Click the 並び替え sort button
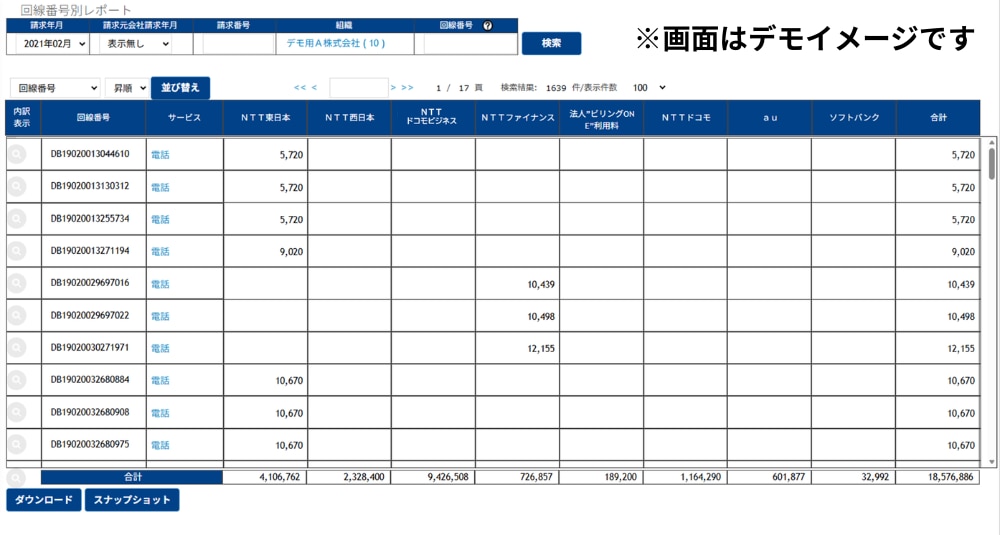 click(x=180, y=88)
